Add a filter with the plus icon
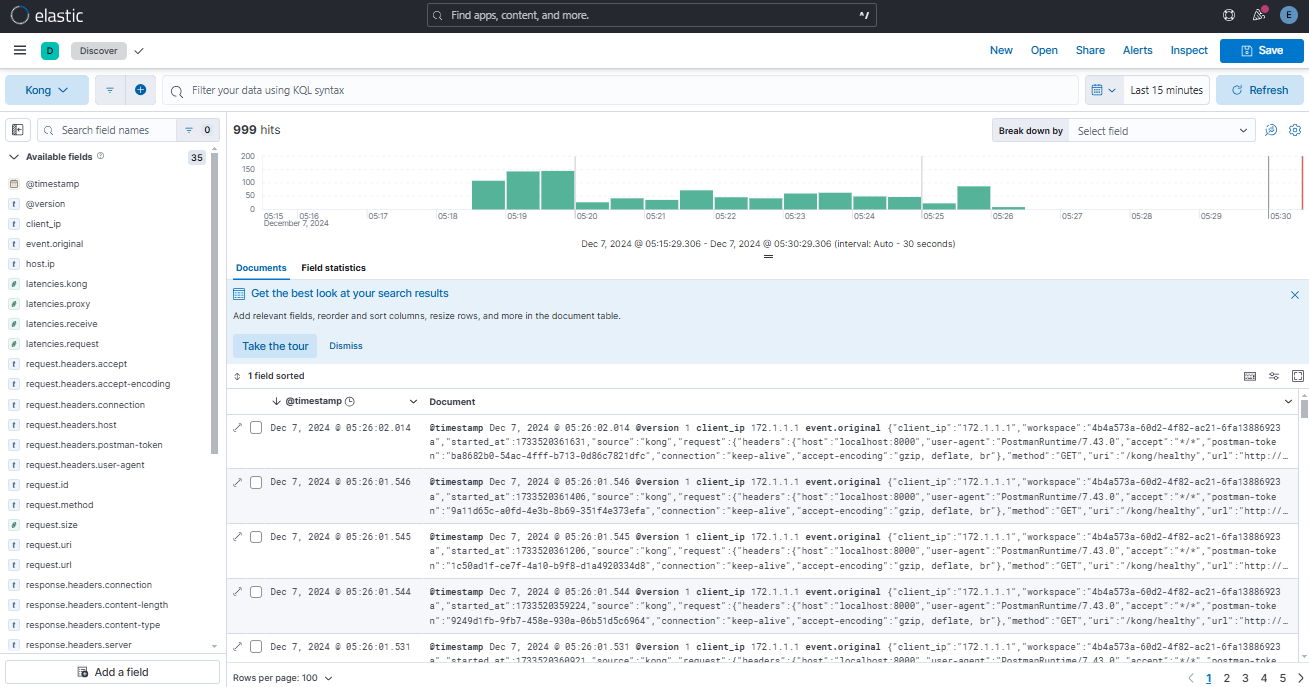This screenshot has width=1309, height=687. (x=140, y=90)
